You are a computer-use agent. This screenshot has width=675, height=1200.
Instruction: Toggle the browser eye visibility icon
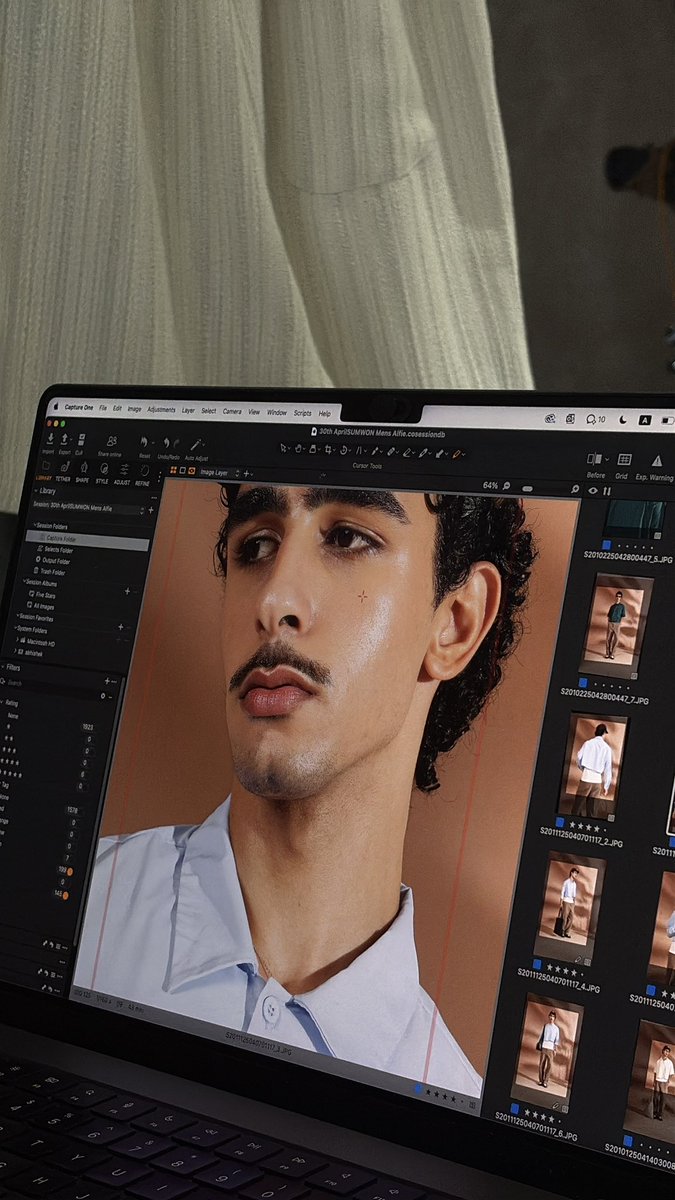tap(592, 491)
